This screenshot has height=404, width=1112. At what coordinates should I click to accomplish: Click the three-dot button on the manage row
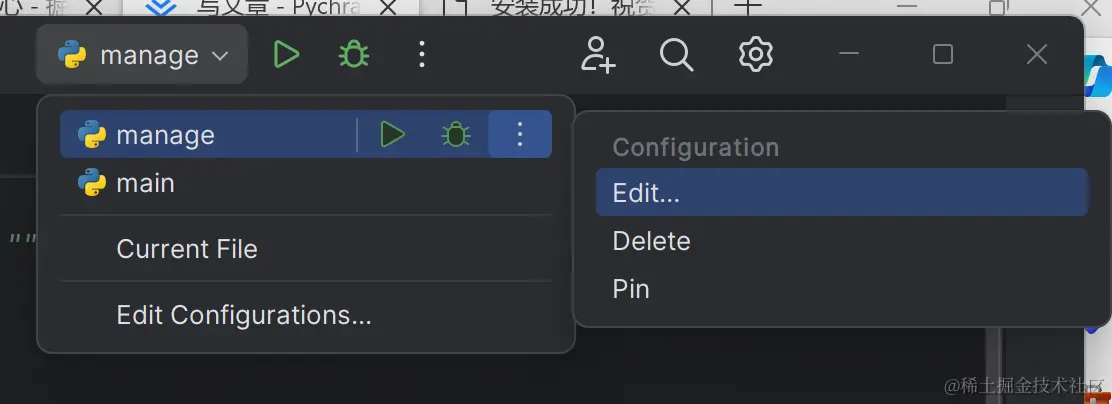coord(520,134)
